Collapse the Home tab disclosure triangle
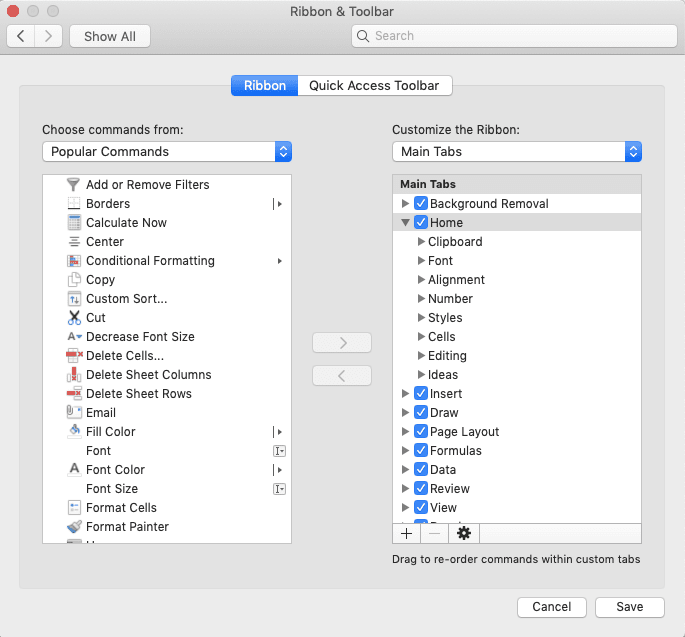685x637 pixels. (x=405, y=222)
